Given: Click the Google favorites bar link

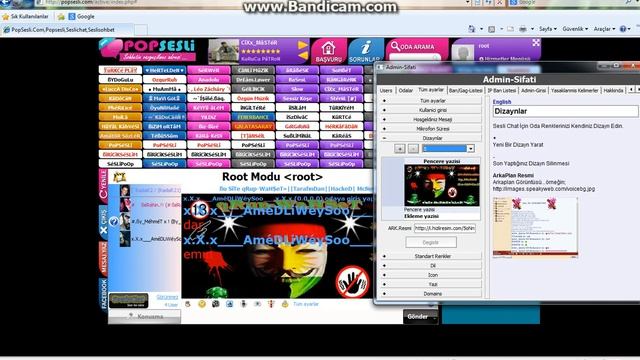Looking at the screenshot, I should click(x=82, y=17).
